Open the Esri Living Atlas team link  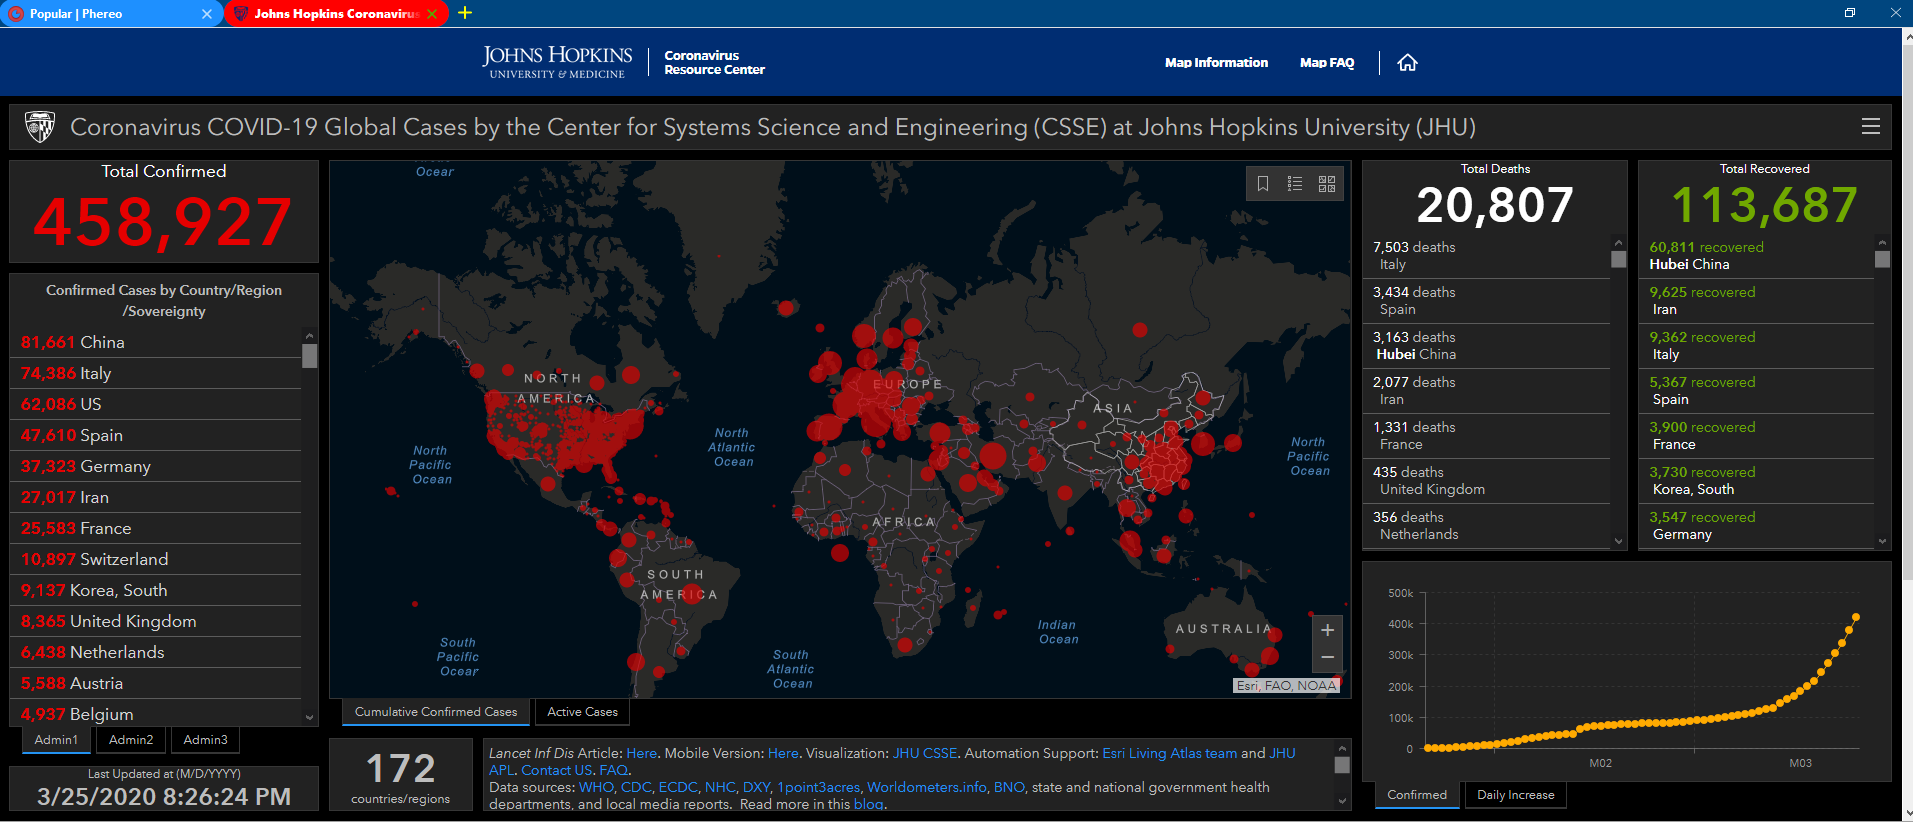click(1169, 753)
